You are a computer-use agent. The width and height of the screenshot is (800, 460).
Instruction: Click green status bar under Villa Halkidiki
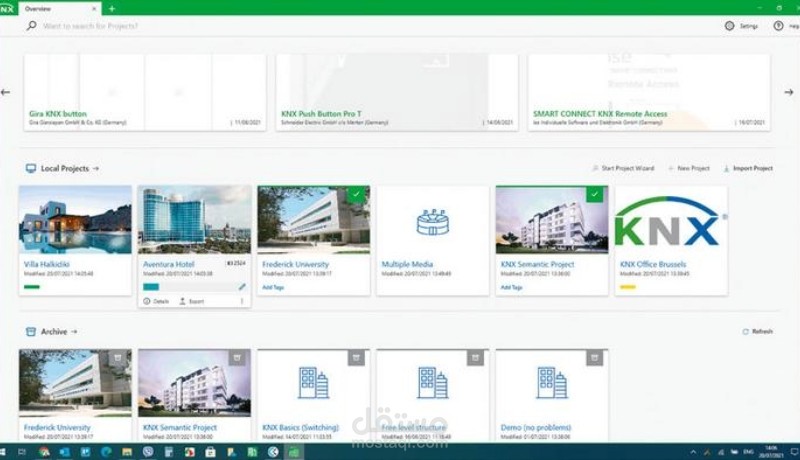tap(32, 287)
